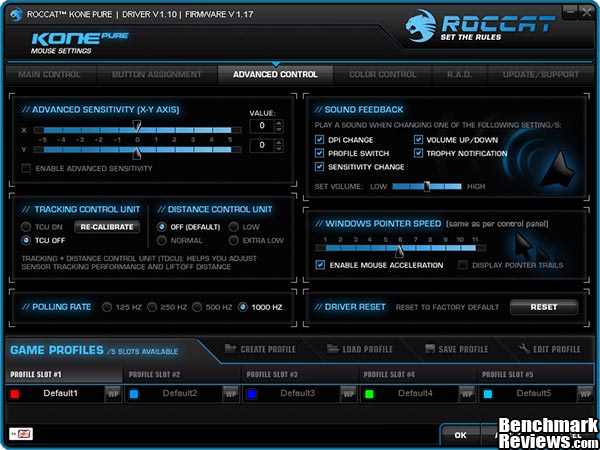Click the Load Profile folder icon
The height and width of the screenshot is (450, 600).
333,349
